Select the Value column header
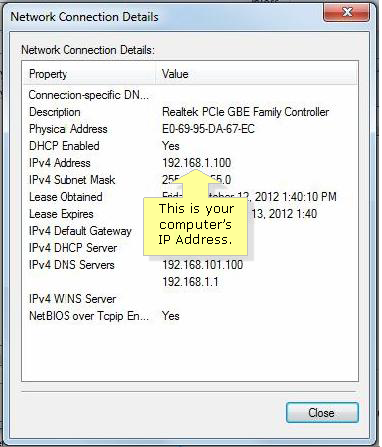 [x=257, y=74]
